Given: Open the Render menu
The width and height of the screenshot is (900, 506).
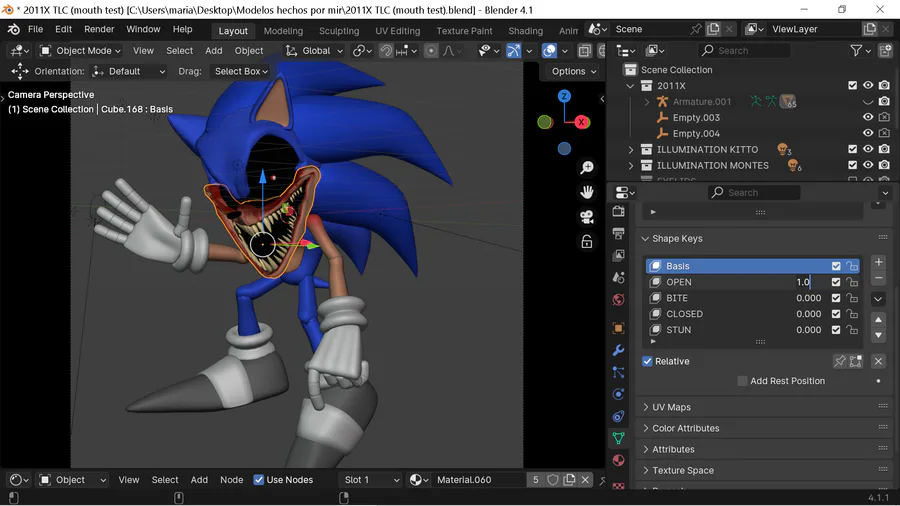Looking at the screenshot, I should (99, 29).
